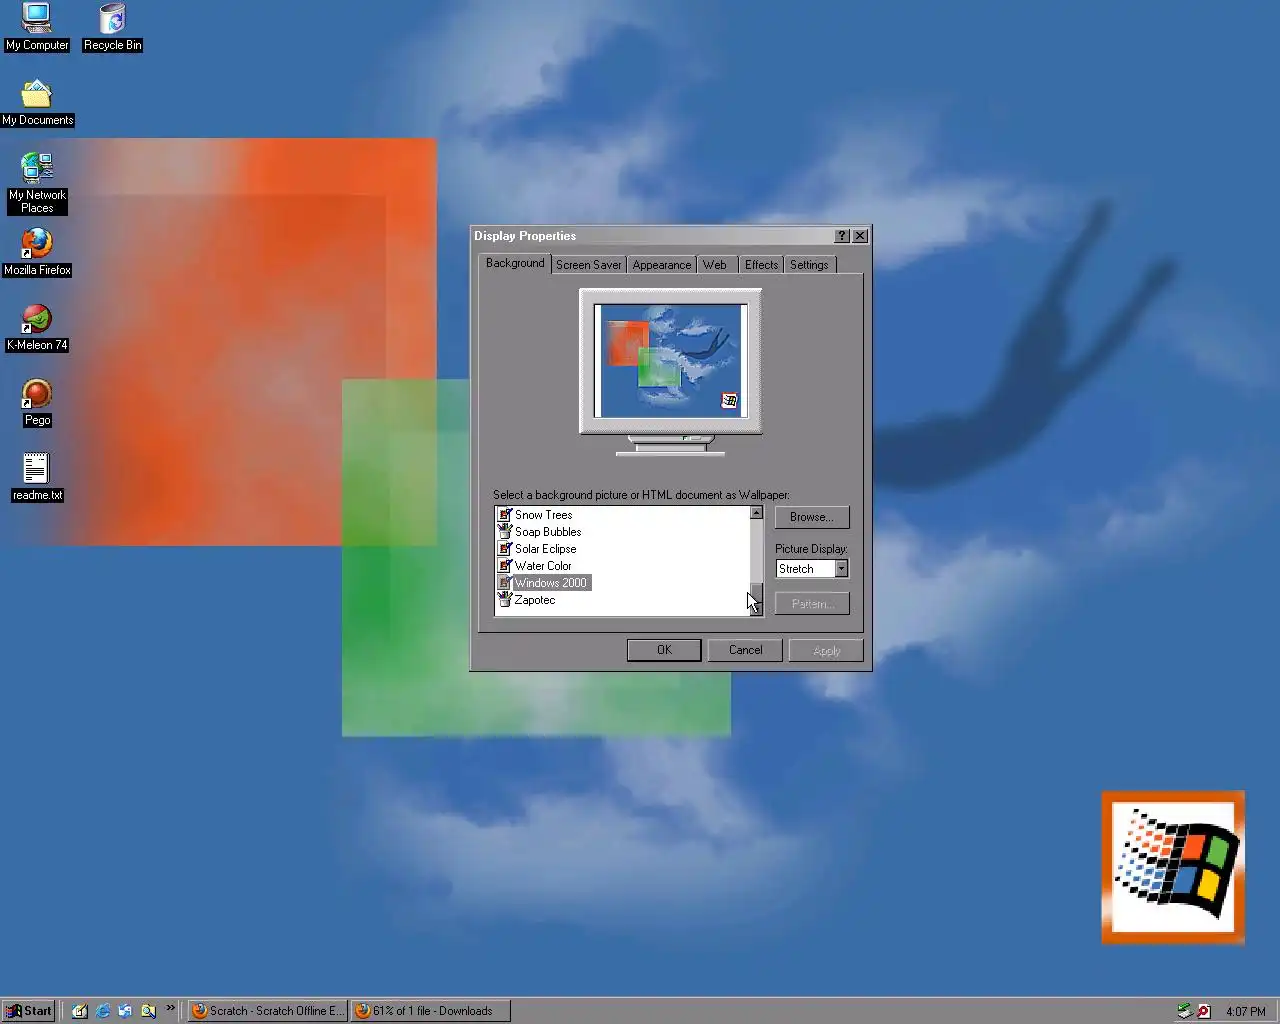The image size is (1280, 1024).
Task: Switch to the Appearance tab
Action: pyautogui.click(x=661, y=265)
